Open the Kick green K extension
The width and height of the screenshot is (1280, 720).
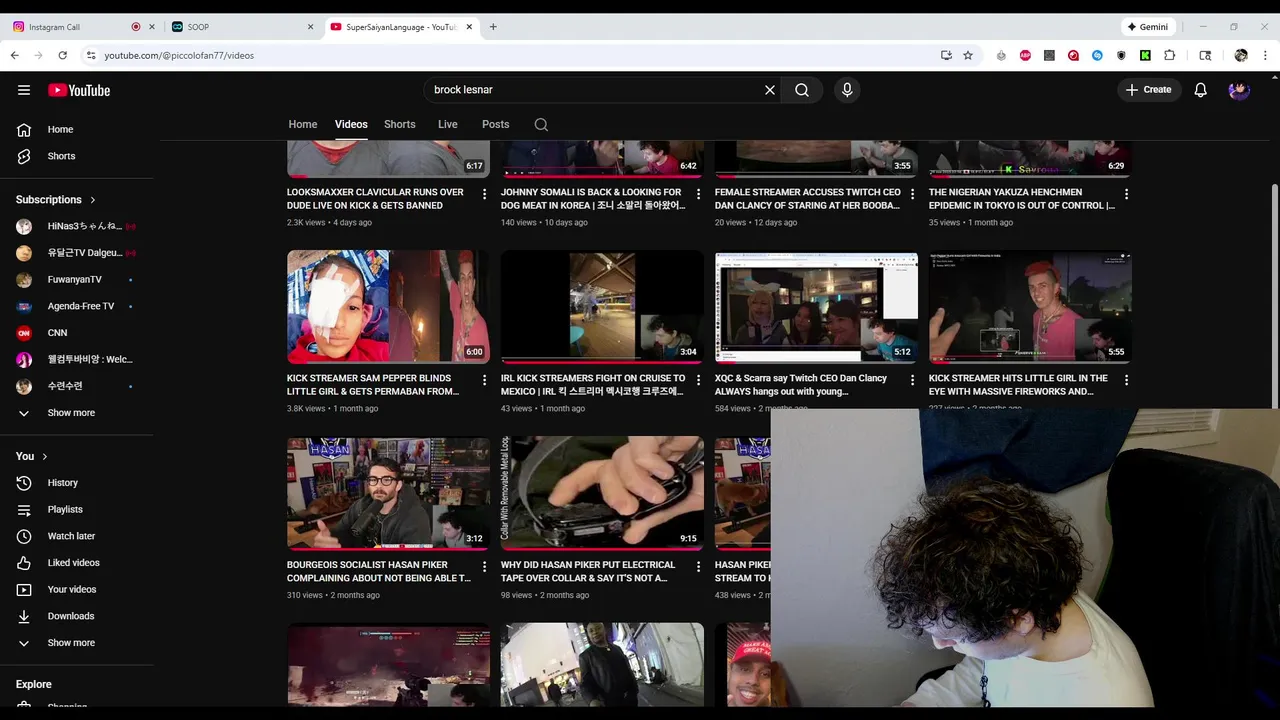pyautogui.click(x=1145, y=55)
